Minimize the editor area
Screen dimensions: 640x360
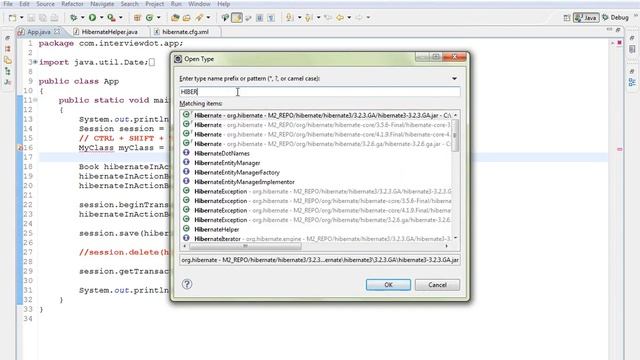pos(609,30)
